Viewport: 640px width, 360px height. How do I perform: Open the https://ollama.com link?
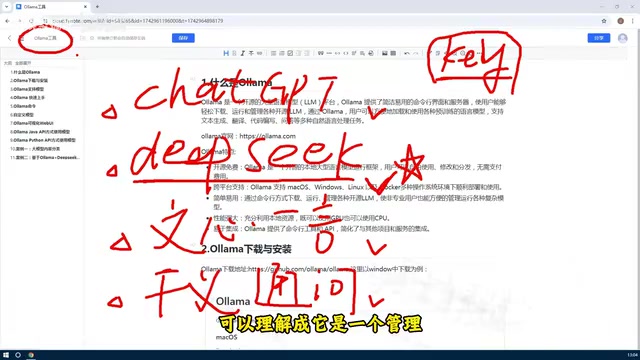(268, 136)
